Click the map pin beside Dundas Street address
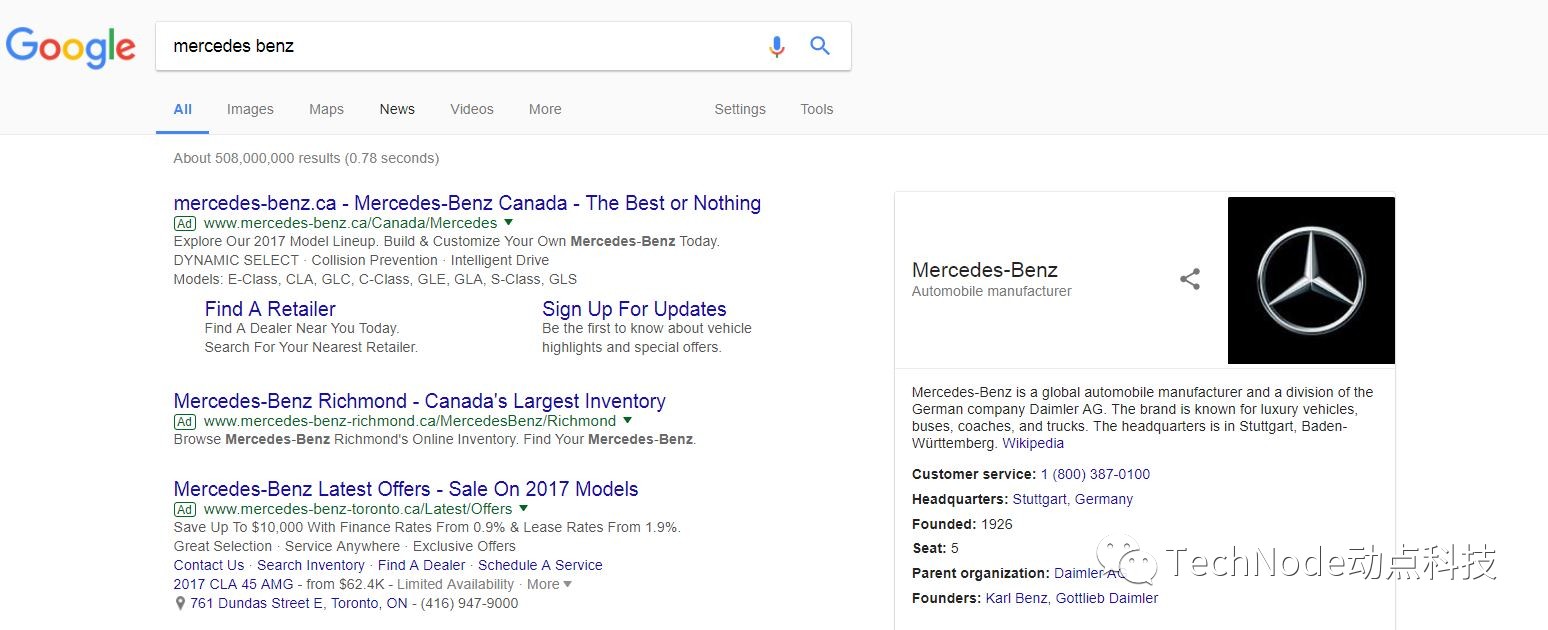Screen dimensions: 1548x630 pyautogui.click(x=180, y=604)
